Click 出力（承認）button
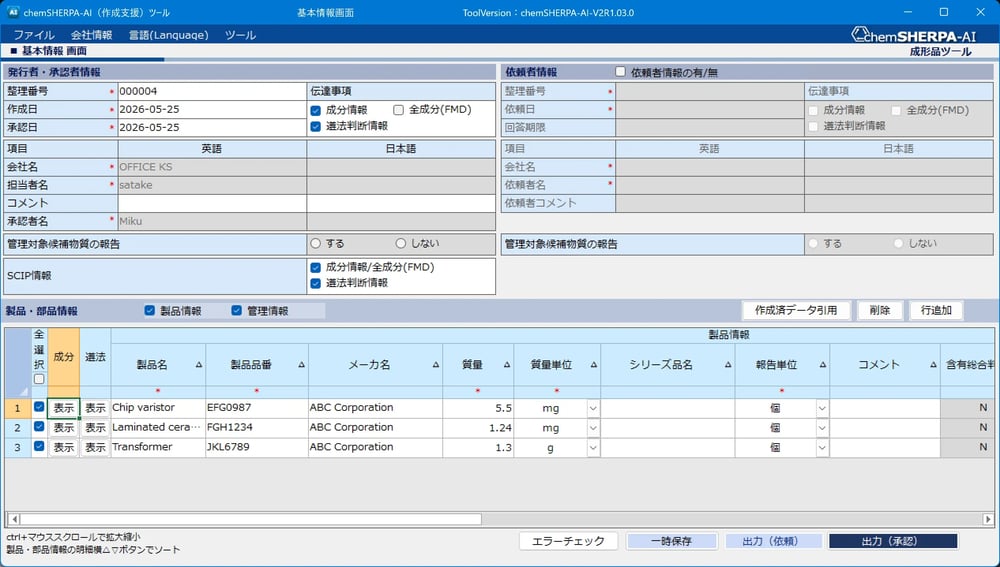 [893, 541]
